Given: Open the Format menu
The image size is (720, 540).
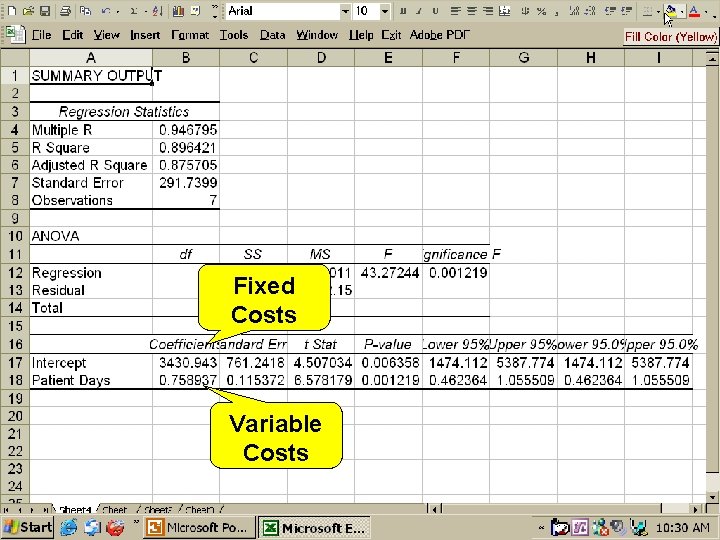Looking at the screenshot, I should tap(190, 35).
